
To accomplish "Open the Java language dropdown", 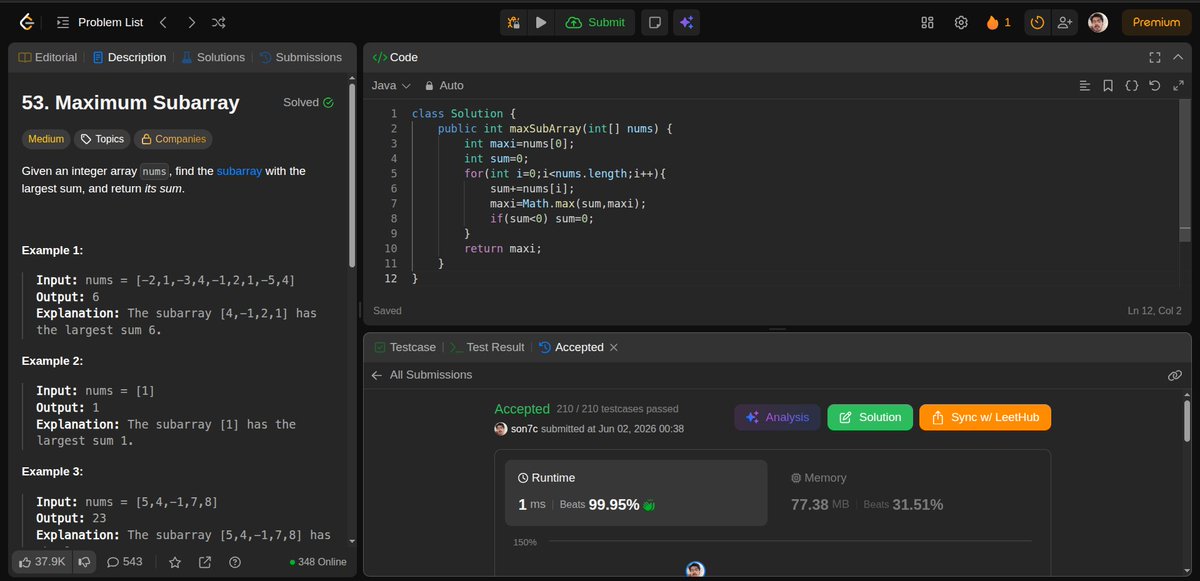I will click(x=390, y=86).
